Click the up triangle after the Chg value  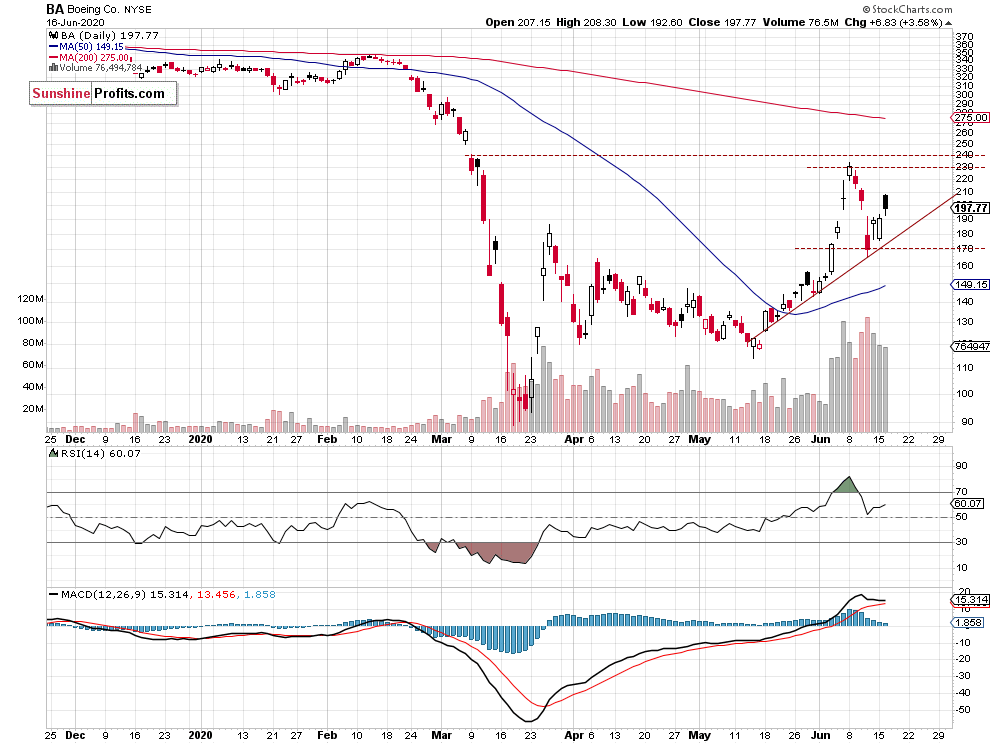click(x=948, y=23)
